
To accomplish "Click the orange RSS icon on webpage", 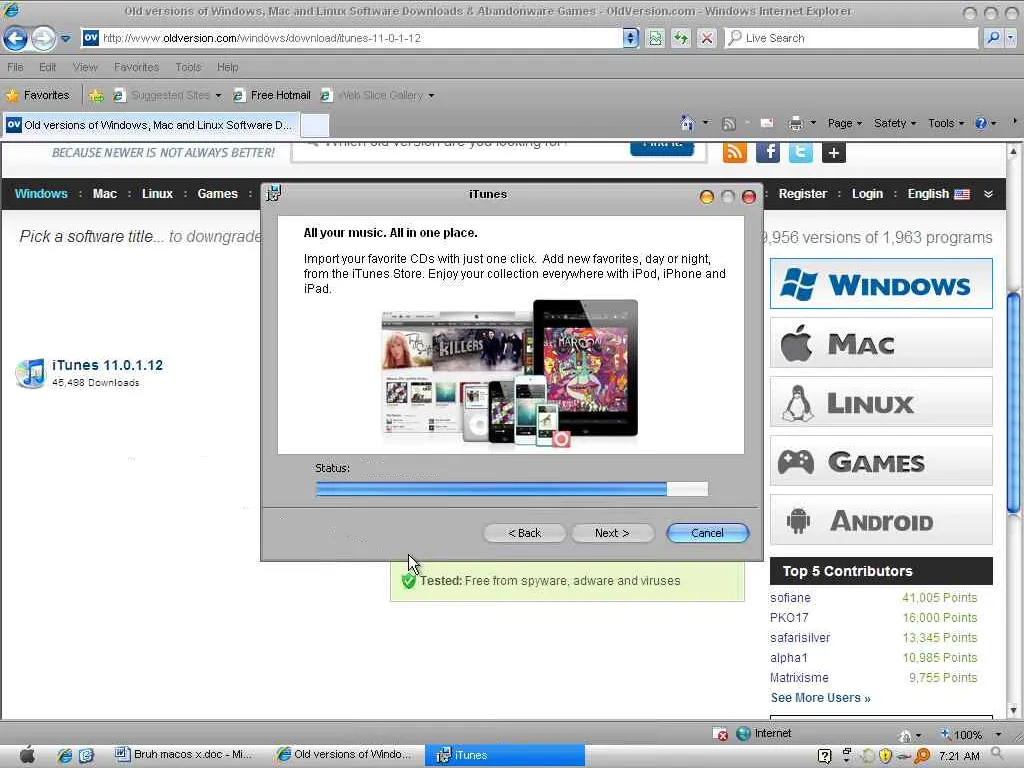I will pos(735,152).
